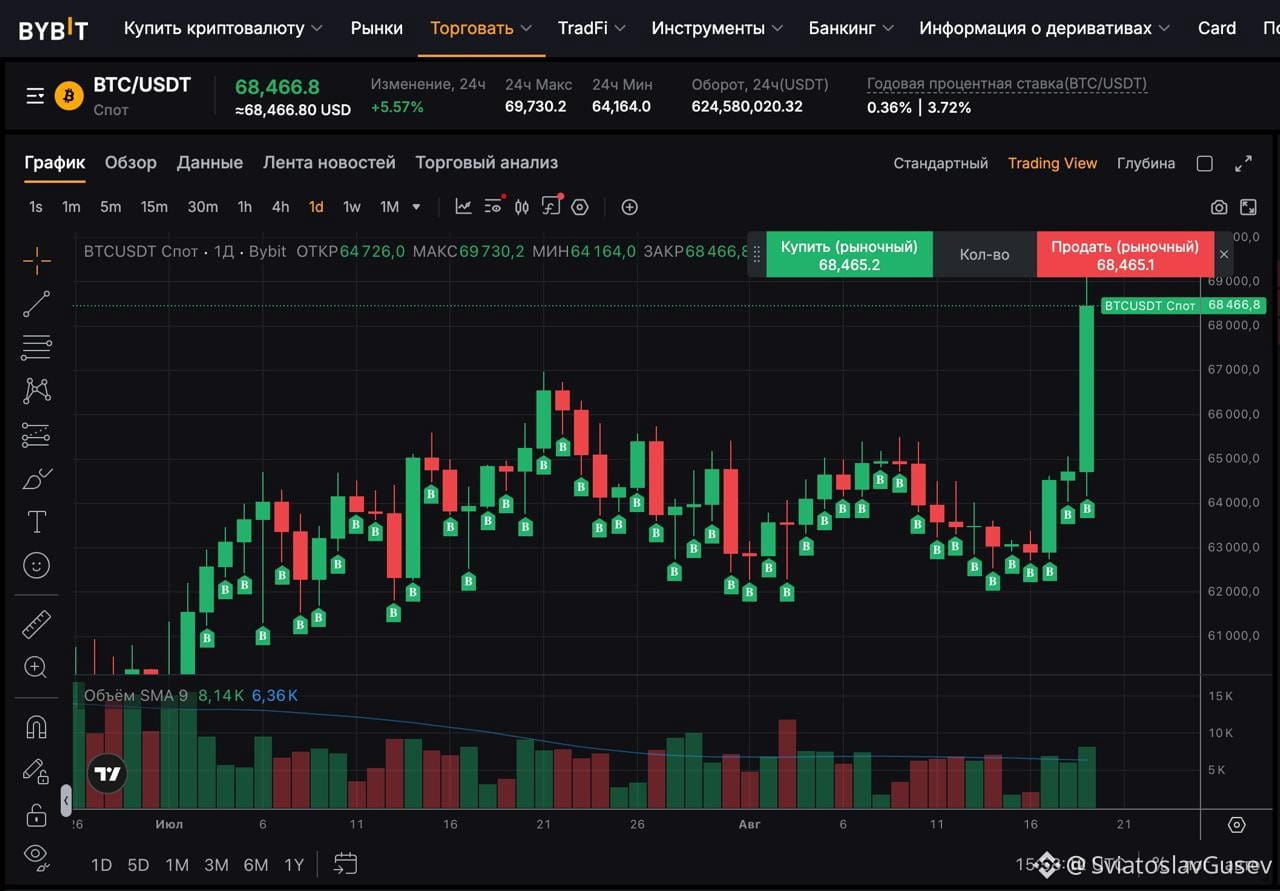Expand the Торговать dropdown menu

coord(481,28)
